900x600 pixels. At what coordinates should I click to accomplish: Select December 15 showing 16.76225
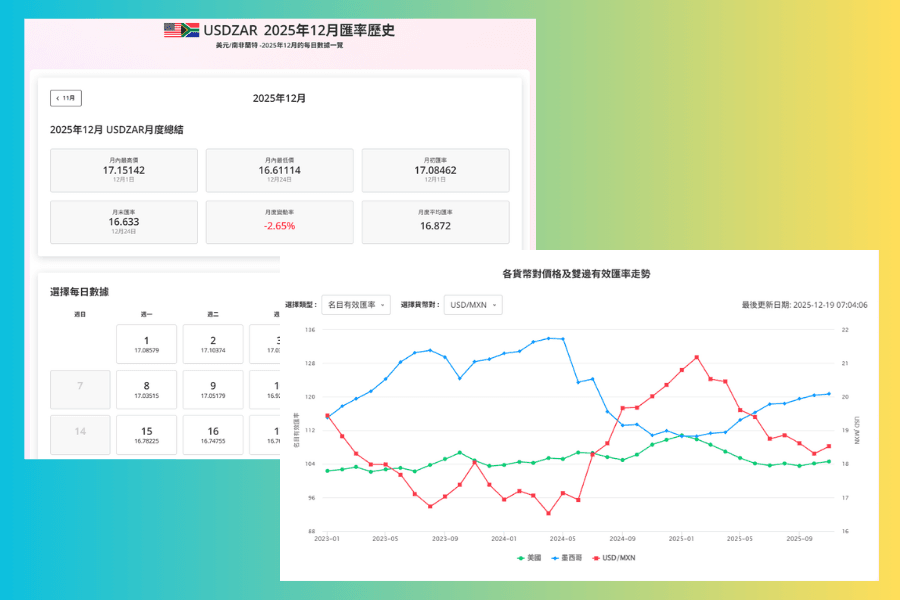pos(147,434)
